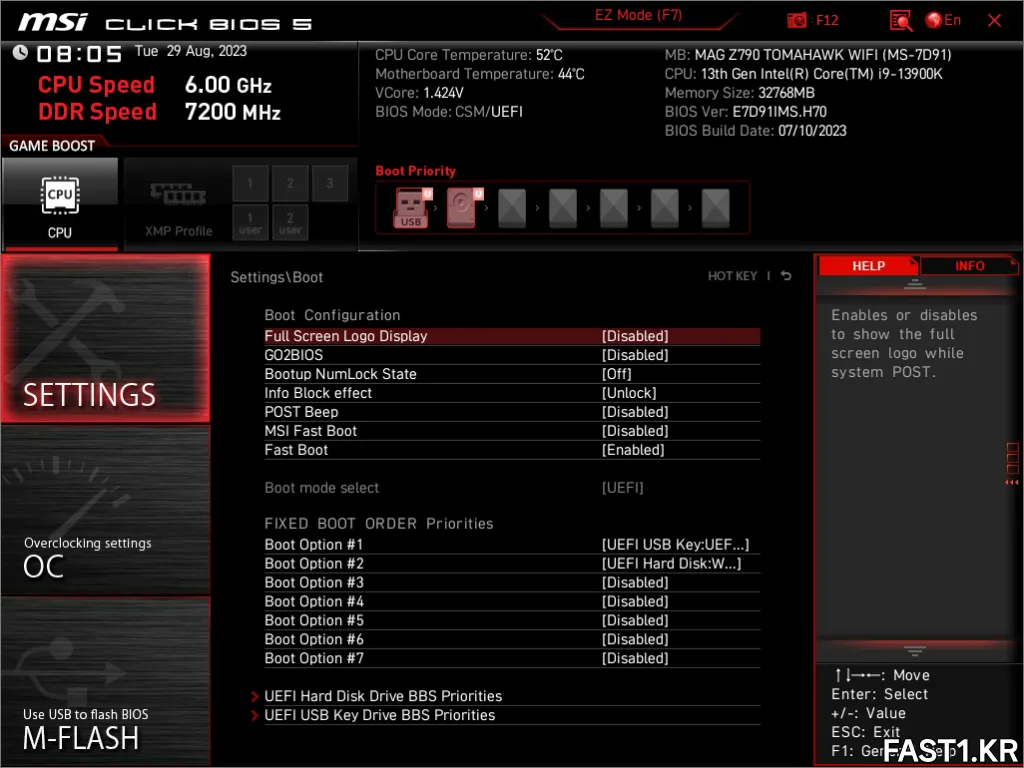The width and height of the screenshot is (1024, 768).
Task: Select XMP user profile 1
Action: 250,223
